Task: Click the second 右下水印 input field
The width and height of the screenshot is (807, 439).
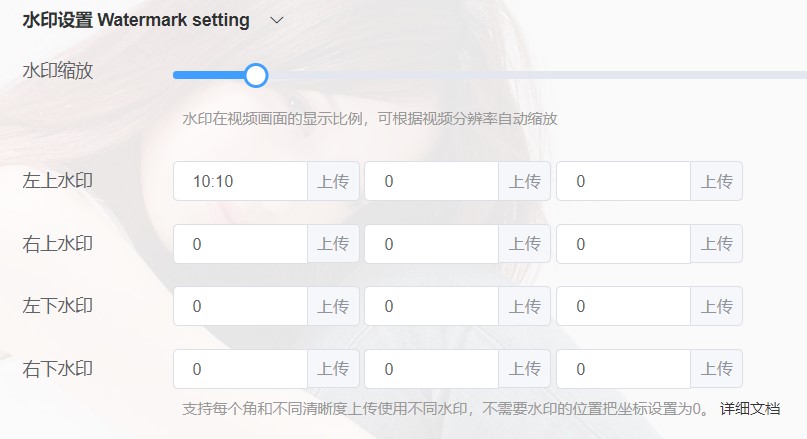Action: pos(431,369)
